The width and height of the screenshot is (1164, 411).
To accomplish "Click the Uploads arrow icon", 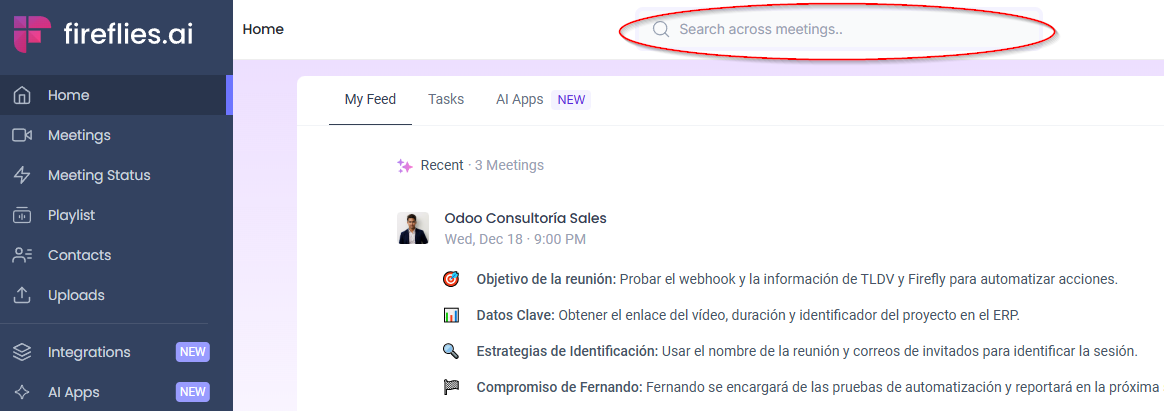I will (22, 296).
